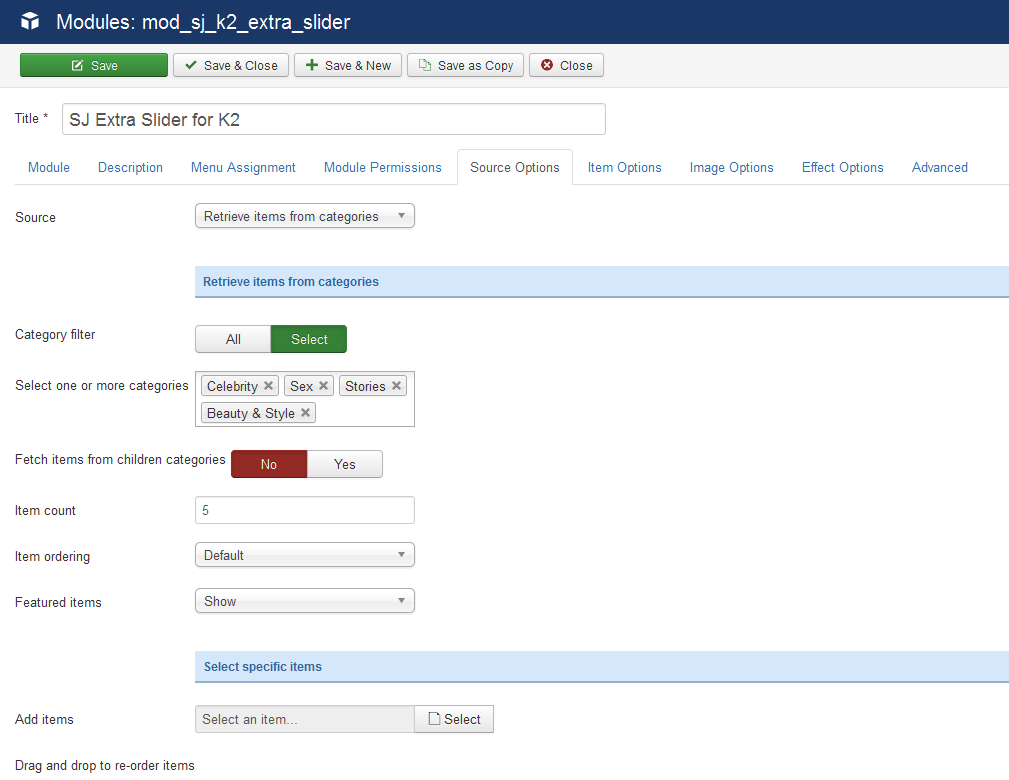Open the Advanced tab
Image resolution: width=1009 pixels, height=780 pixels.
(x=940, y=167)
